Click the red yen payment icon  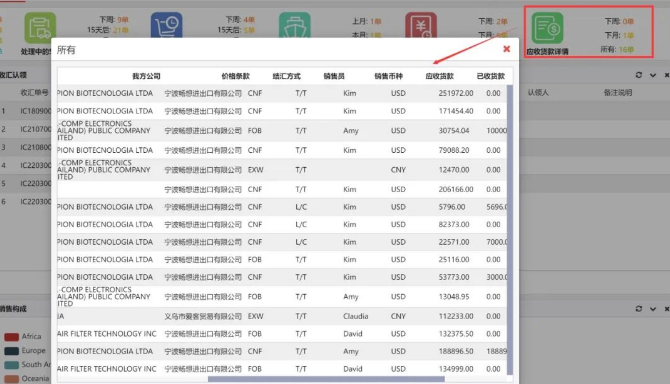(x=421, y=26)
